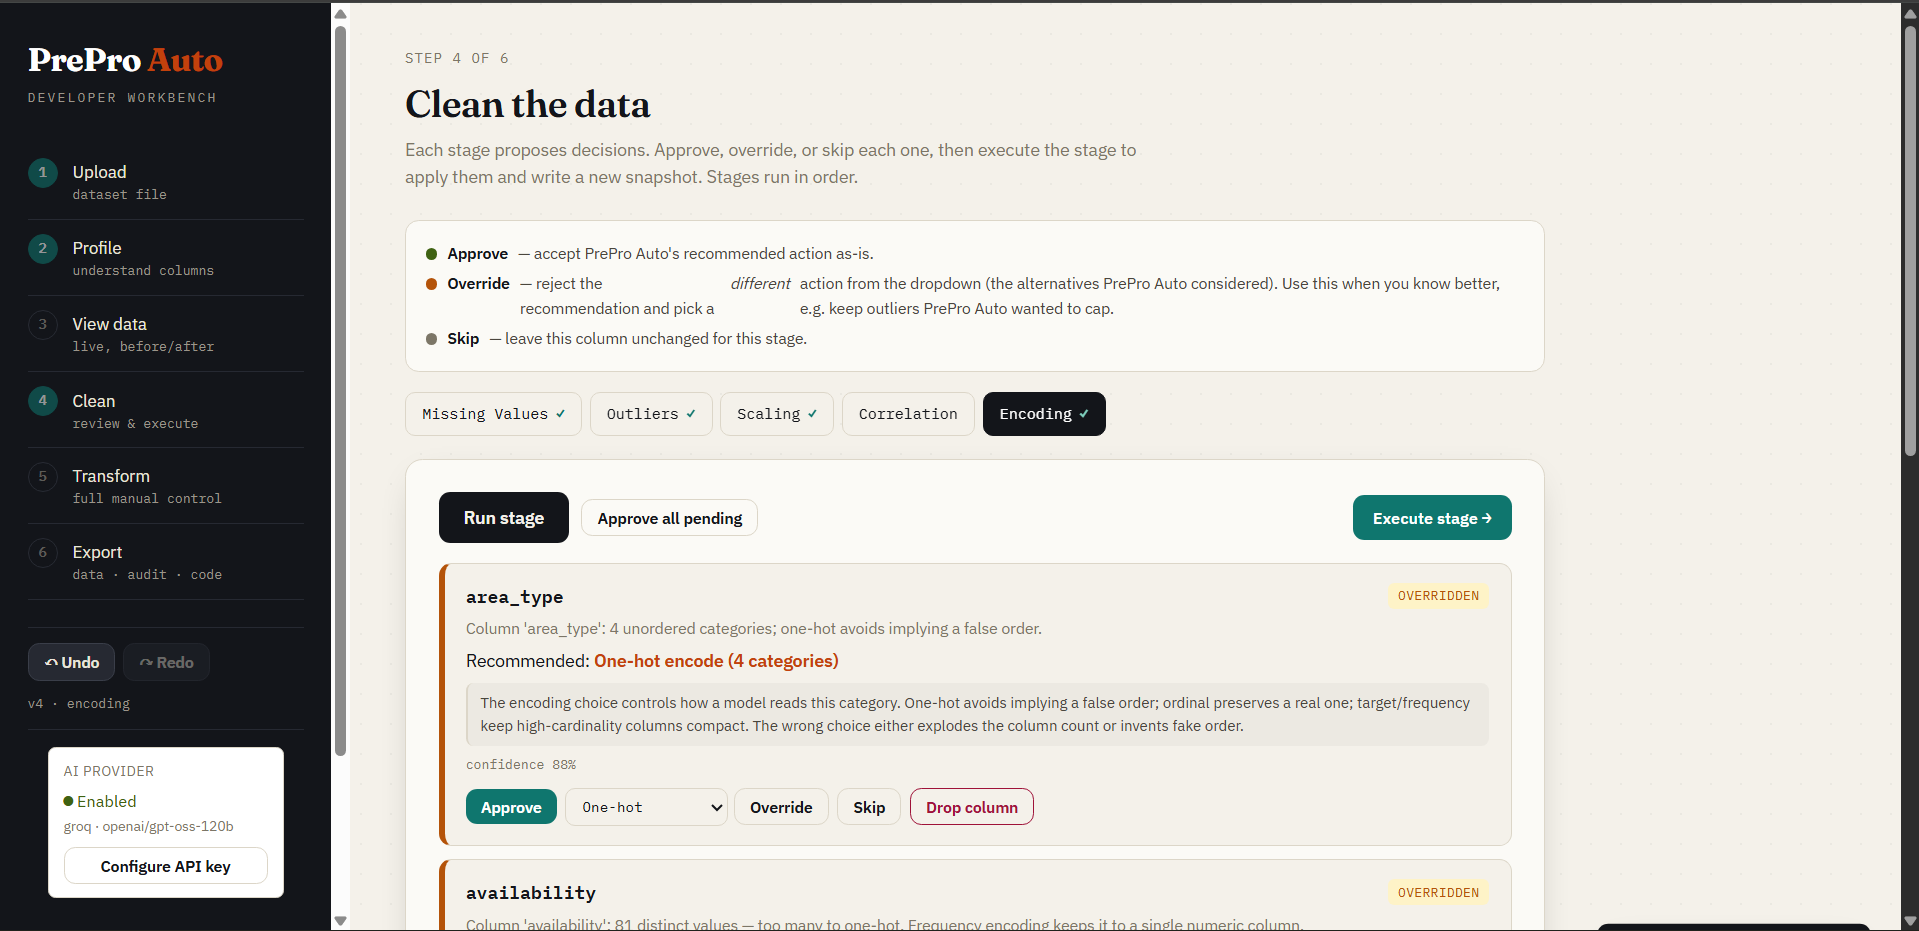Click the PrePro Auto logo
1919x931 pixels.
point(125,60)
